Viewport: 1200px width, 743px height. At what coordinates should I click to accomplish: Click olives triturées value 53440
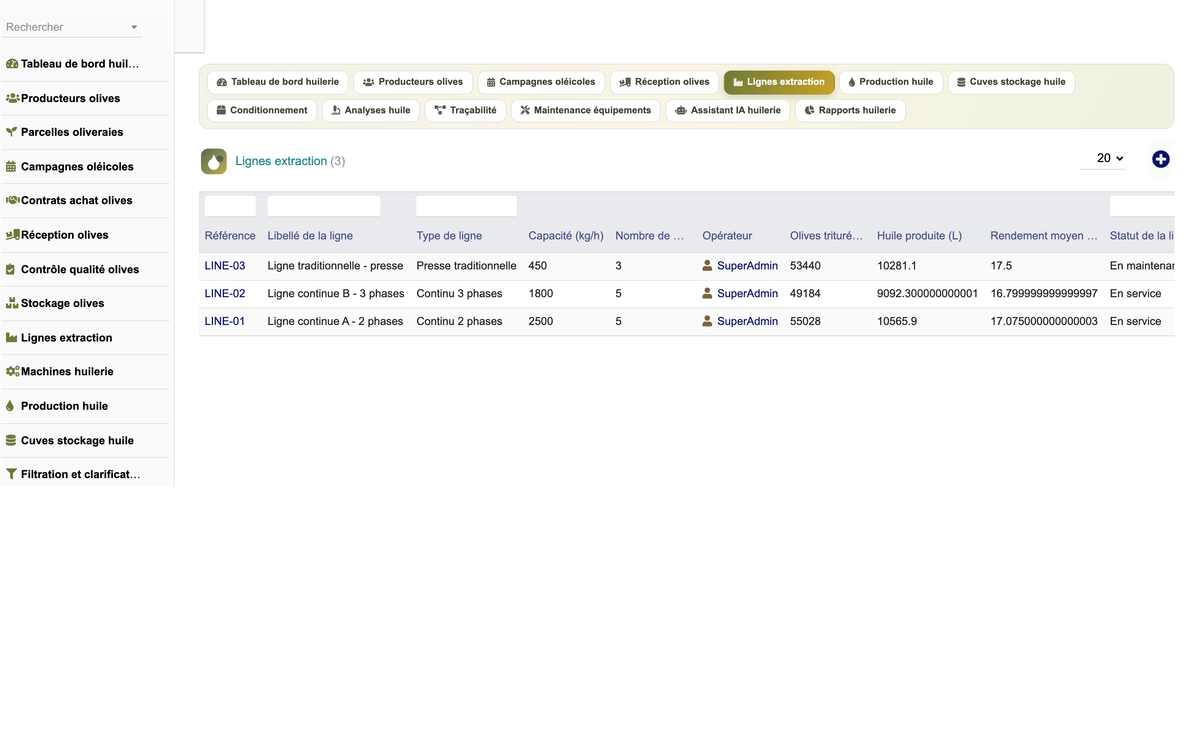pos(805,266)
